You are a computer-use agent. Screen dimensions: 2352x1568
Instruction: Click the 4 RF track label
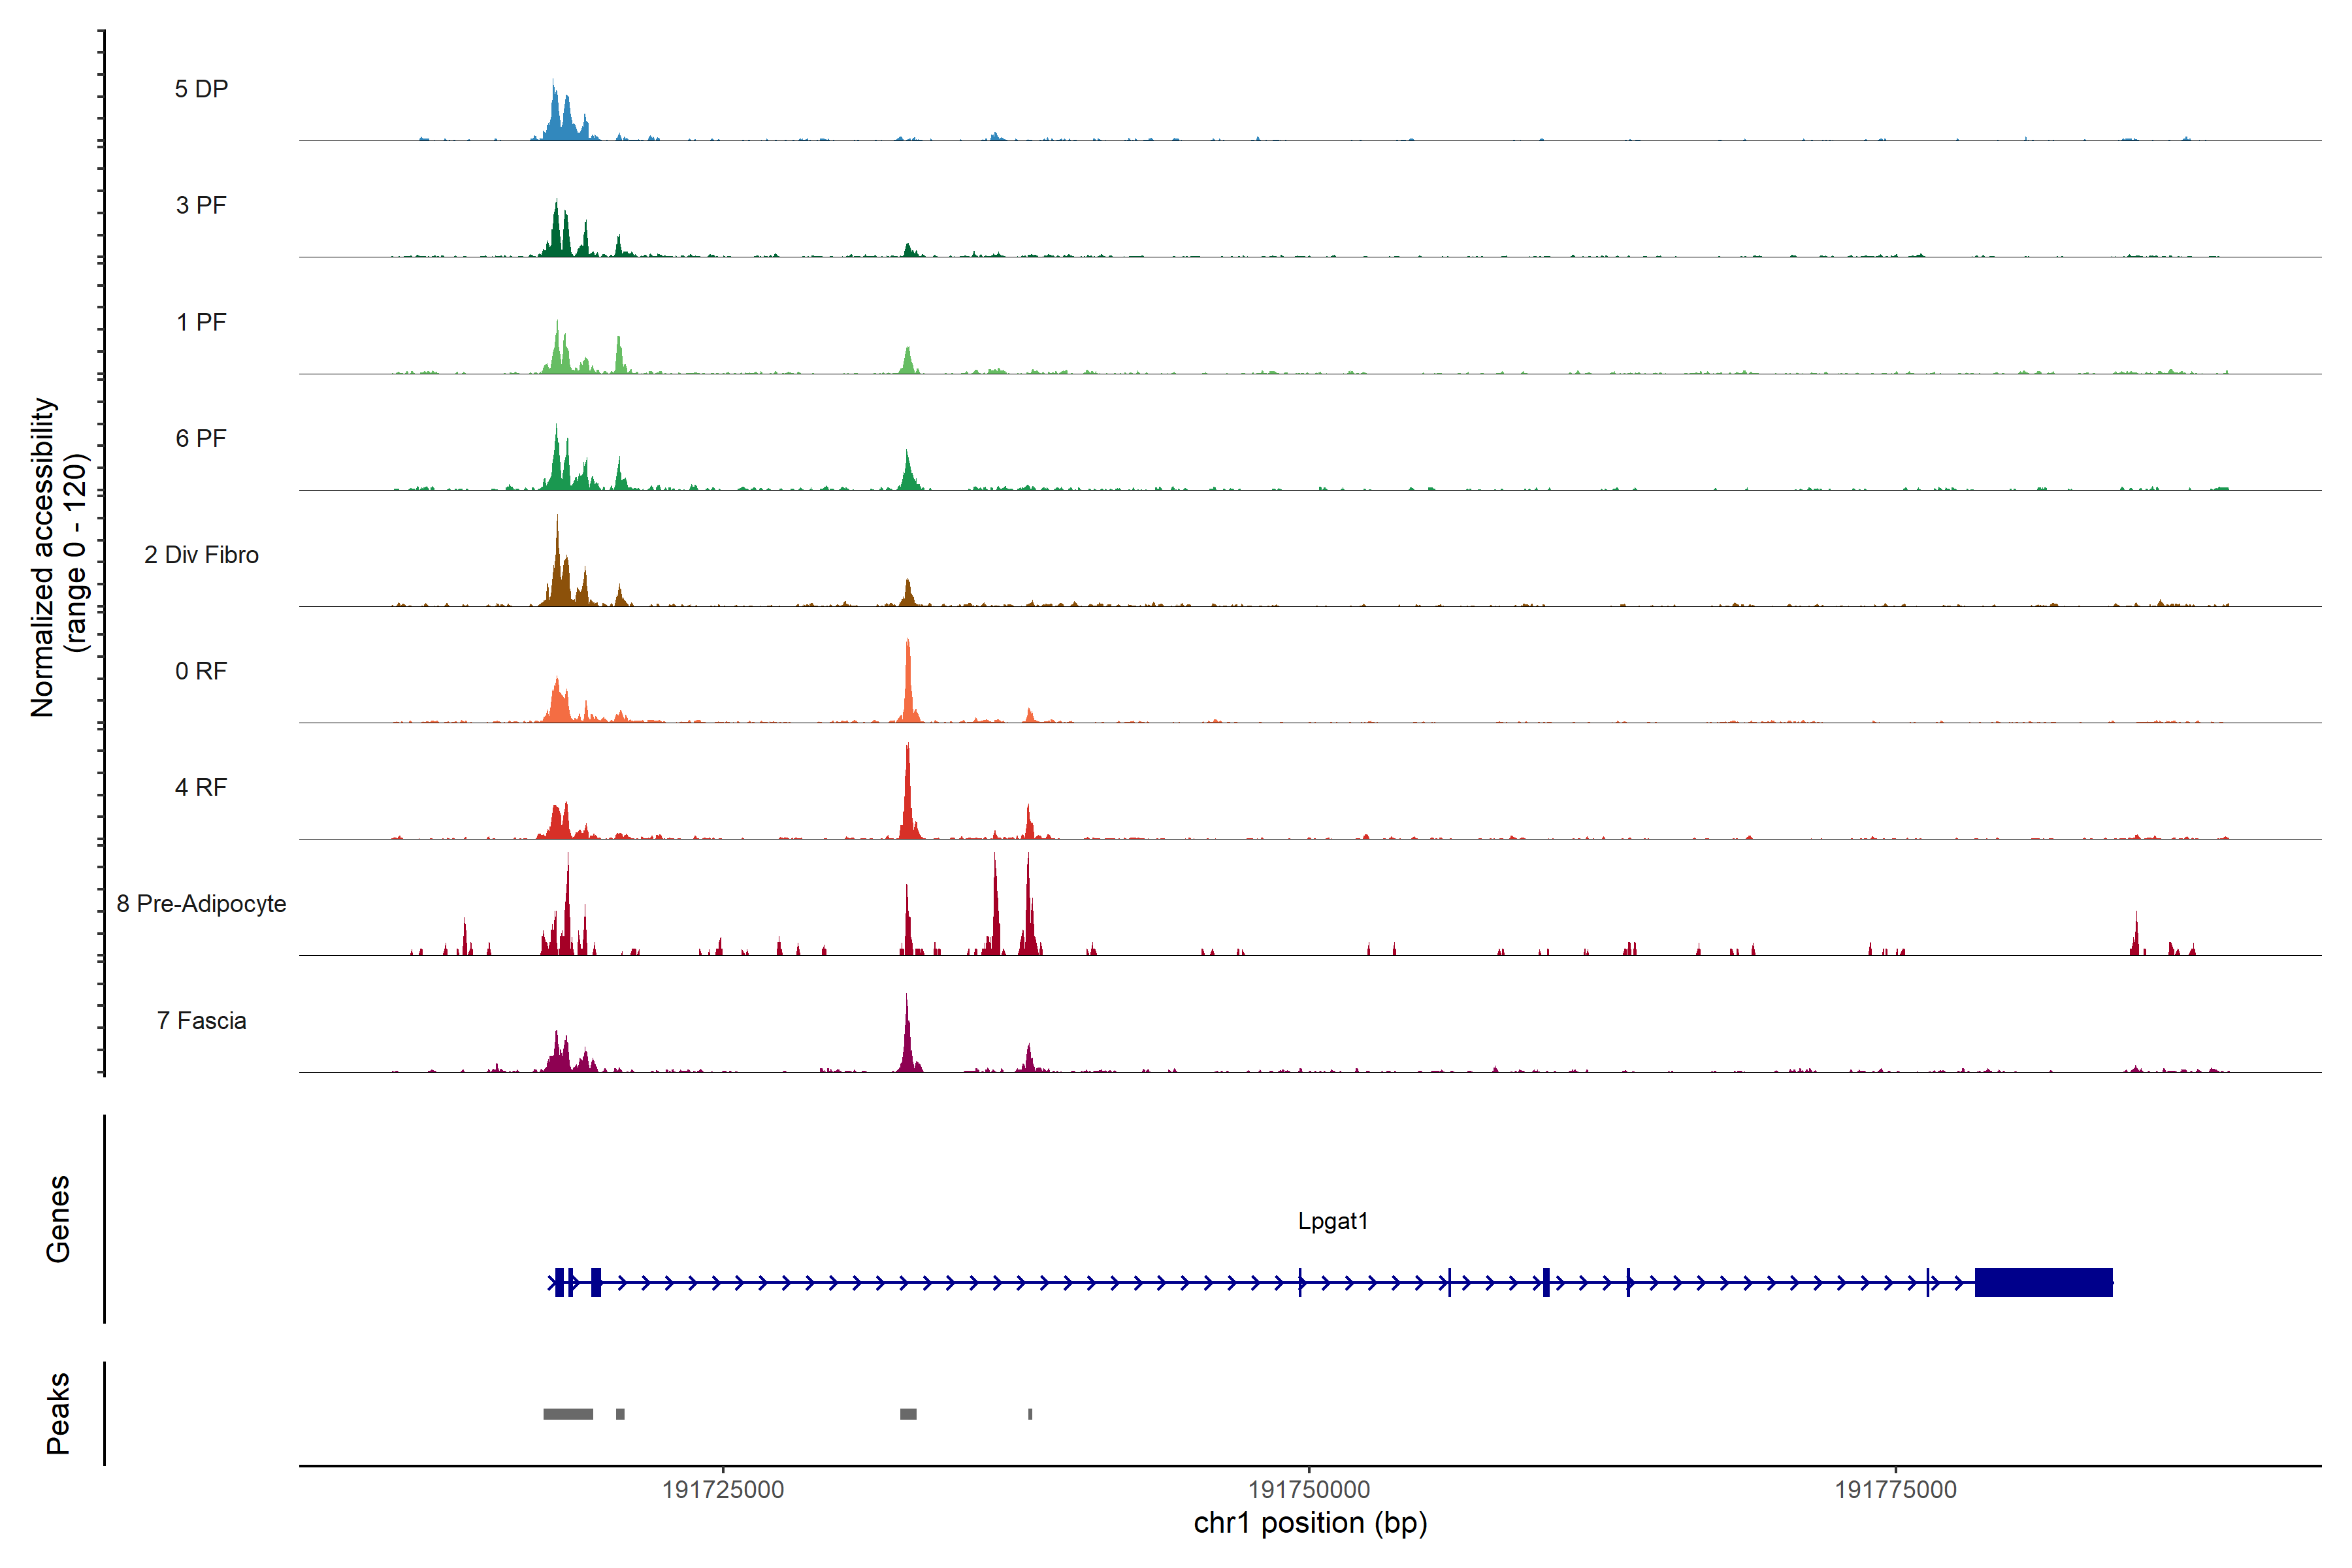click(201, 787)
